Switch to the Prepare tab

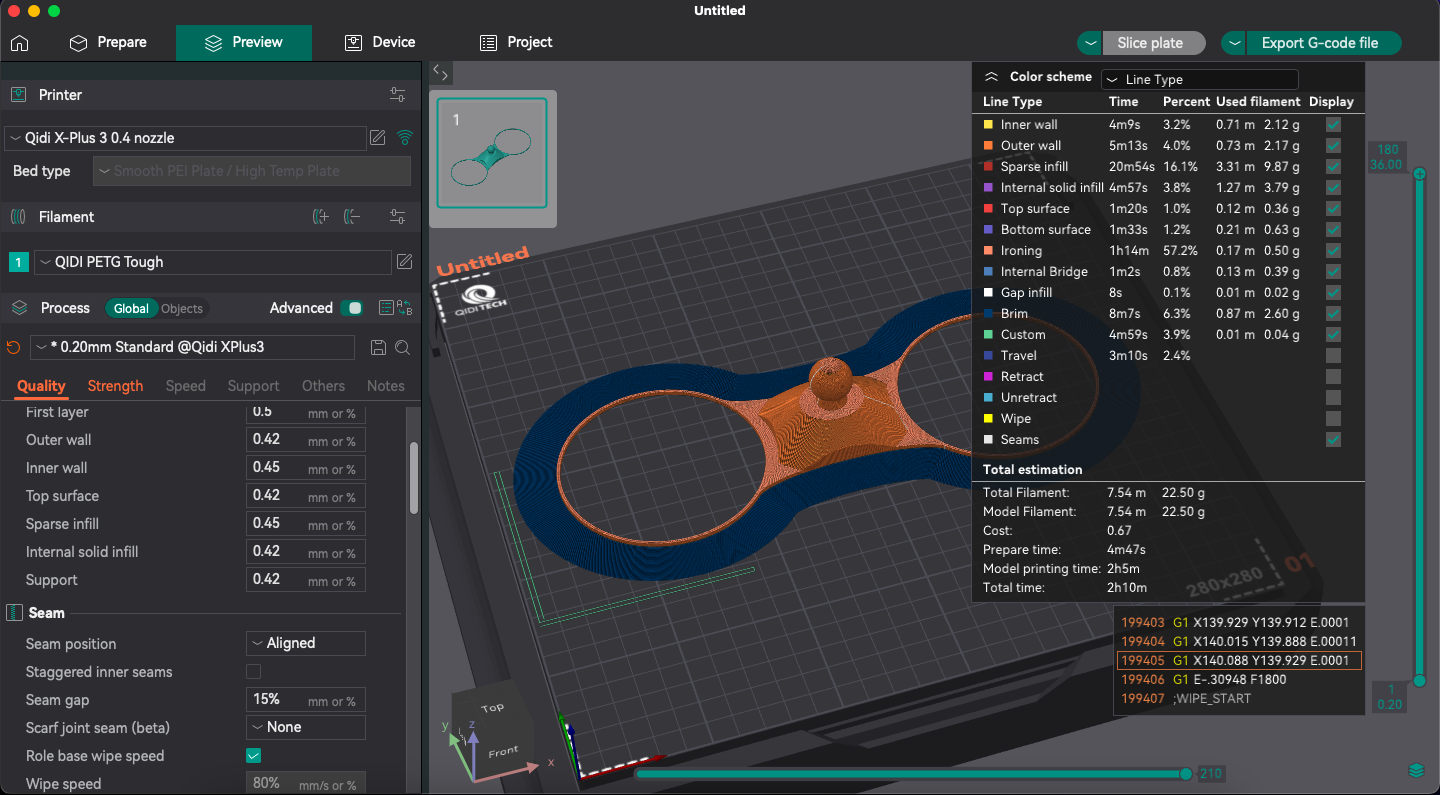pos(108,43)
